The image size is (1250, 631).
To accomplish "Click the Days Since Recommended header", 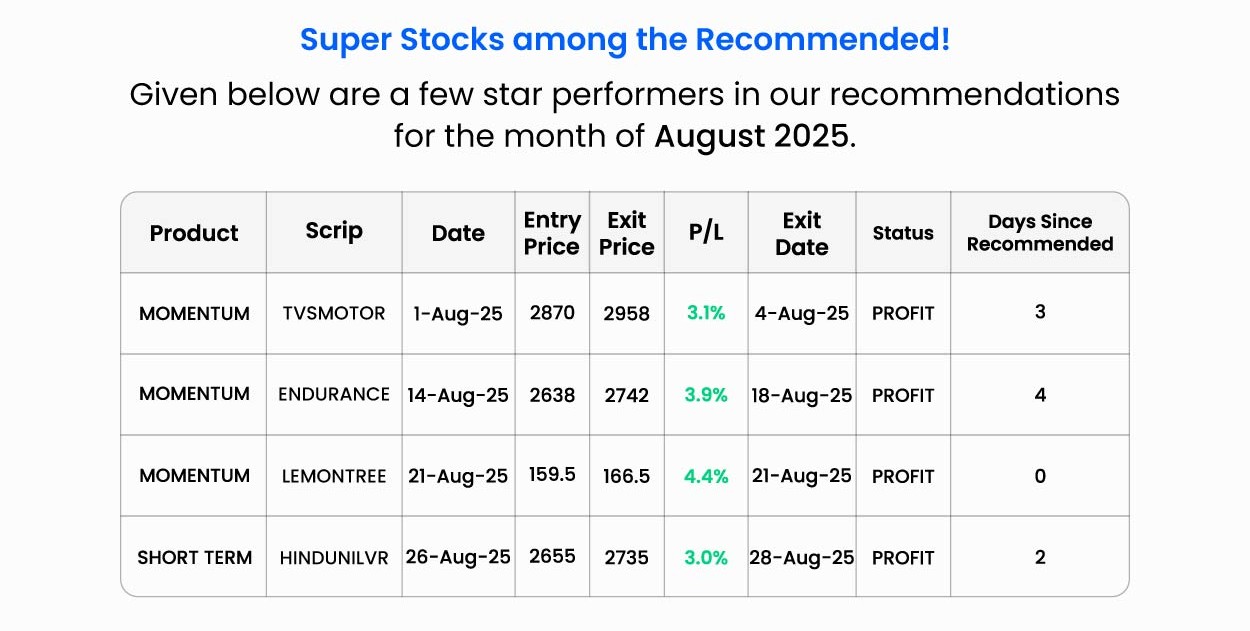I will [x=1040, y=233].
